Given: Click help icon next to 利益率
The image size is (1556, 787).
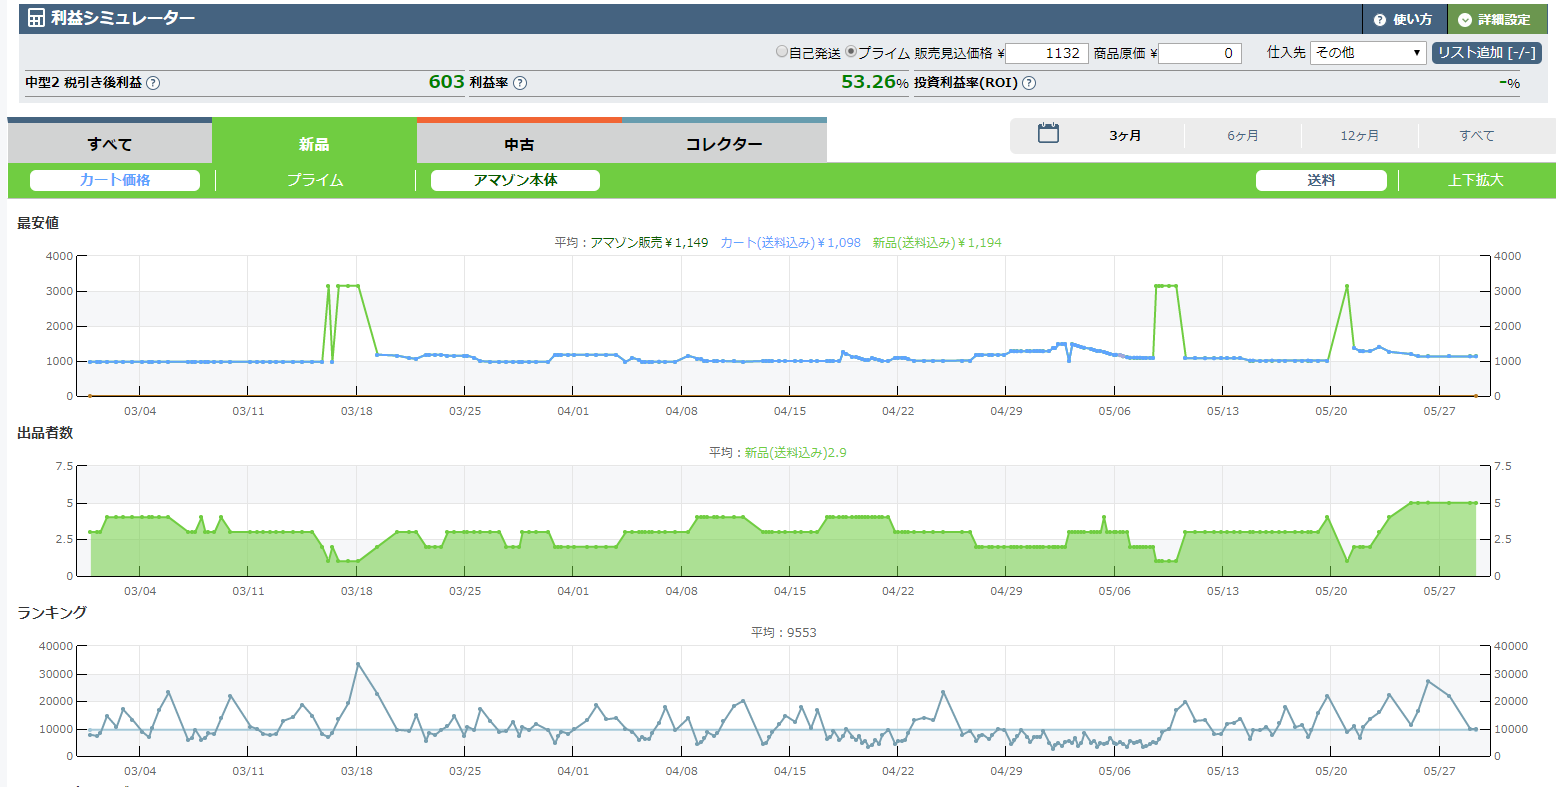Looking at the screenshot, I should pos(520,83).
